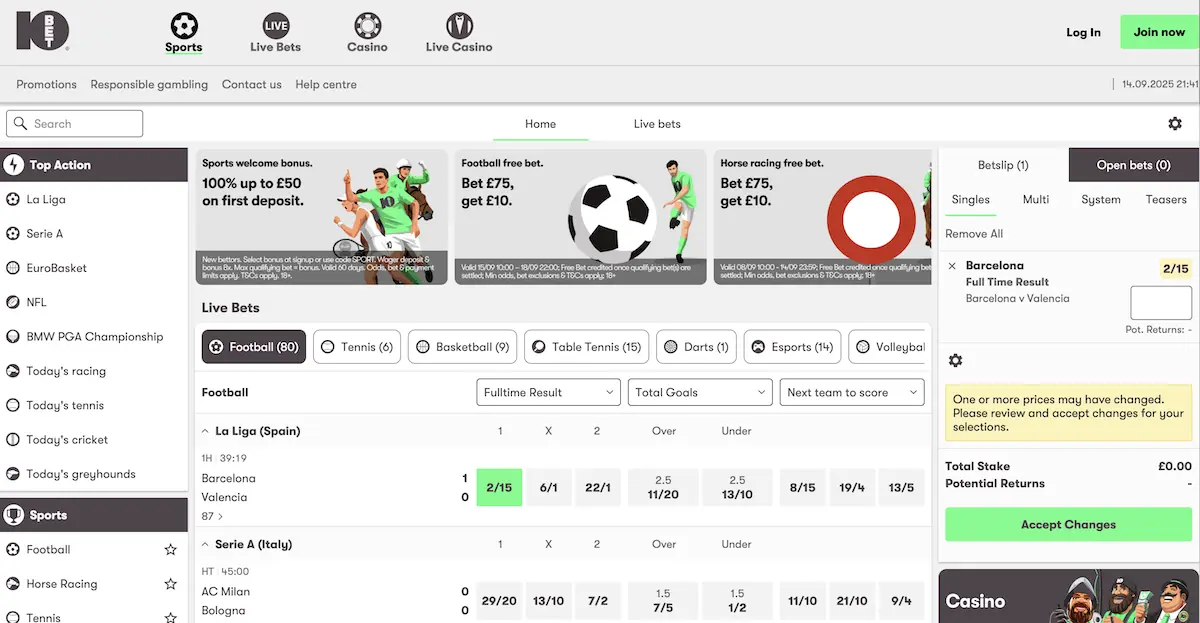The height and width of the screenshot is (623, 1200).
Task: Open the Live Casino dealer icon
Action: click(x=458, y=25)
